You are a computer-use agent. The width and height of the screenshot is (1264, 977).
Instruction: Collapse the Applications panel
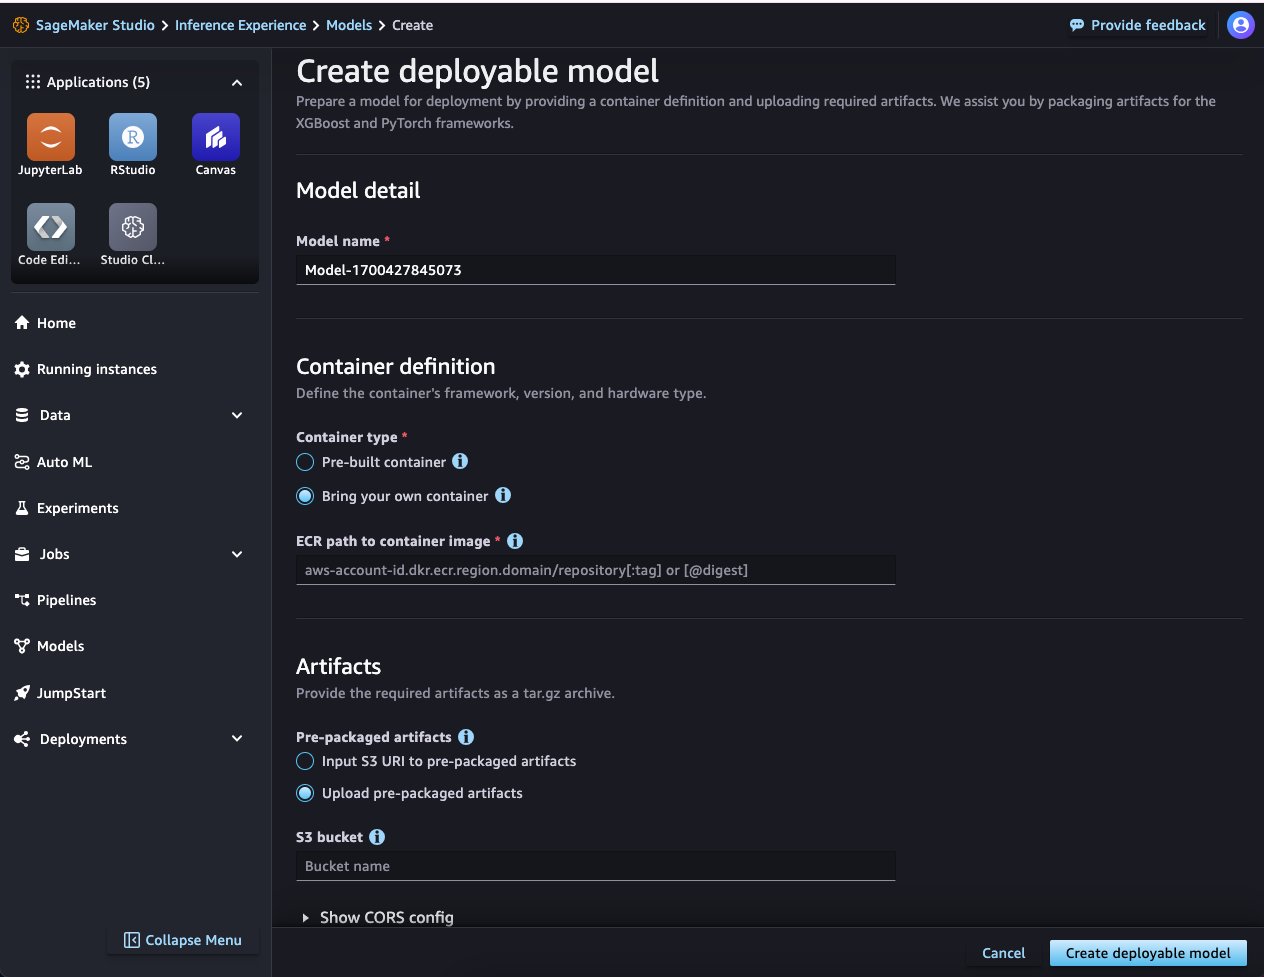pyautogui.click(x=237, y=82)
